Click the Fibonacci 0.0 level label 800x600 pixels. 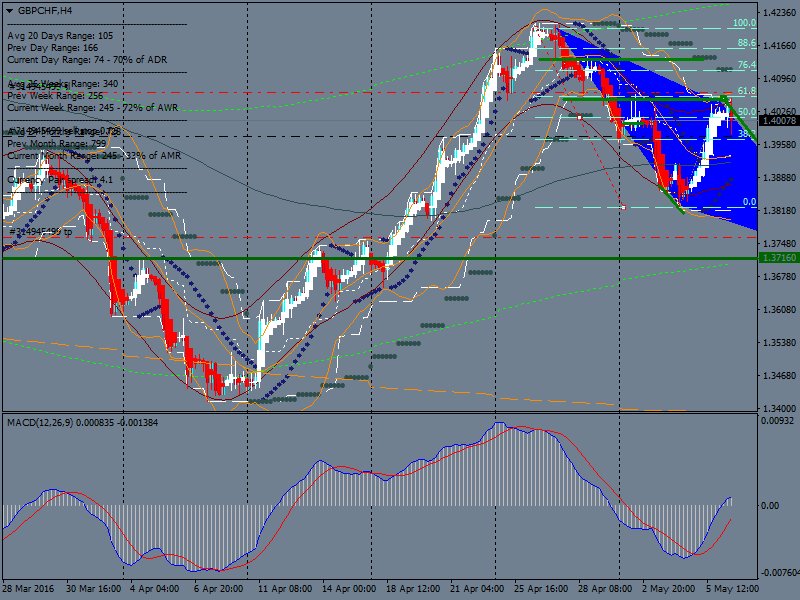pyautogui.click(x=749, y=202)
